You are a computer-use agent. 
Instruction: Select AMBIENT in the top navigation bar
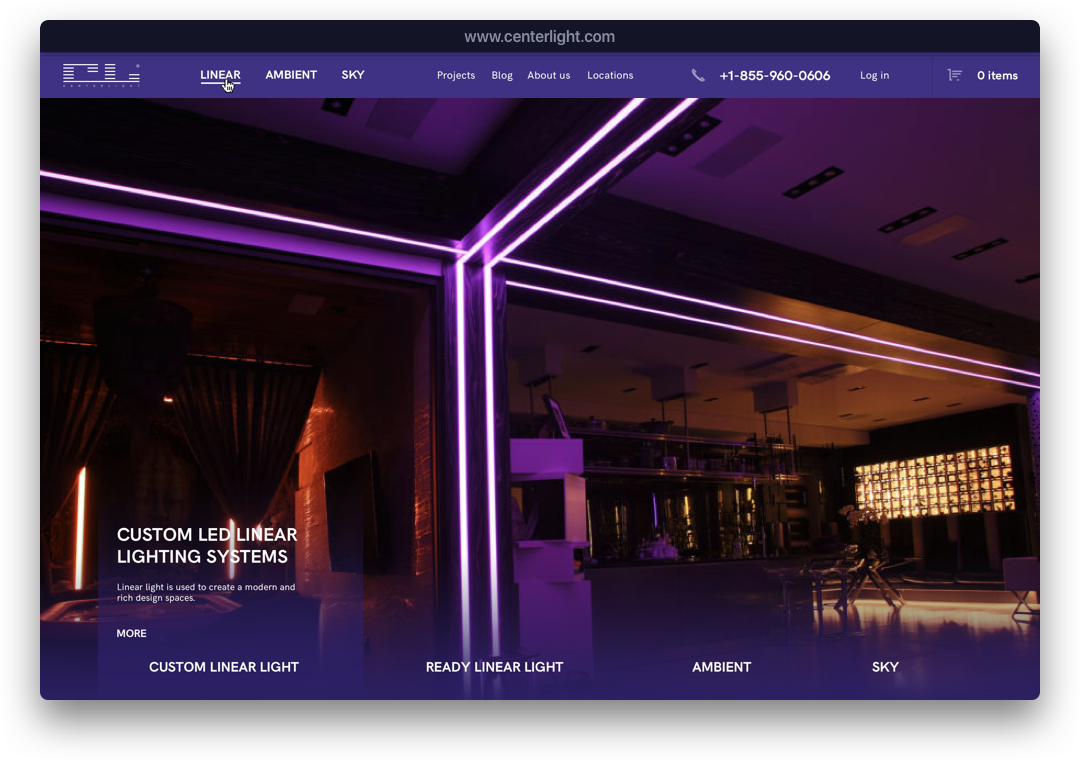point(291,75)
